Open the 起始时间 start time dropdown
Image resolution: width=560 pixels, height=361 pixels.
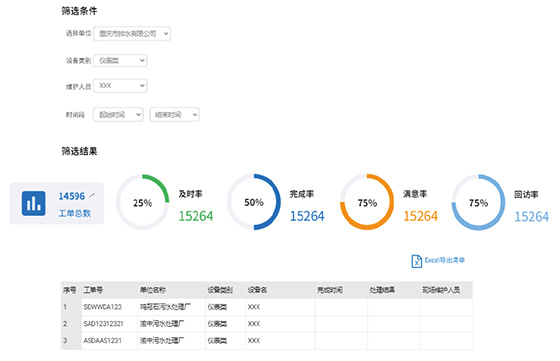(118, 115)
